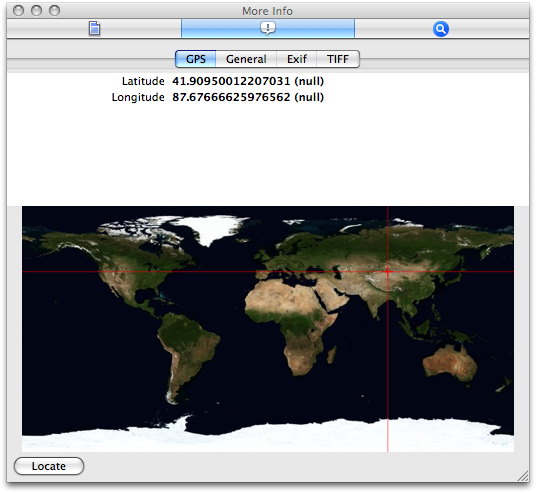Zoom the More Info window

coord(54,11)
